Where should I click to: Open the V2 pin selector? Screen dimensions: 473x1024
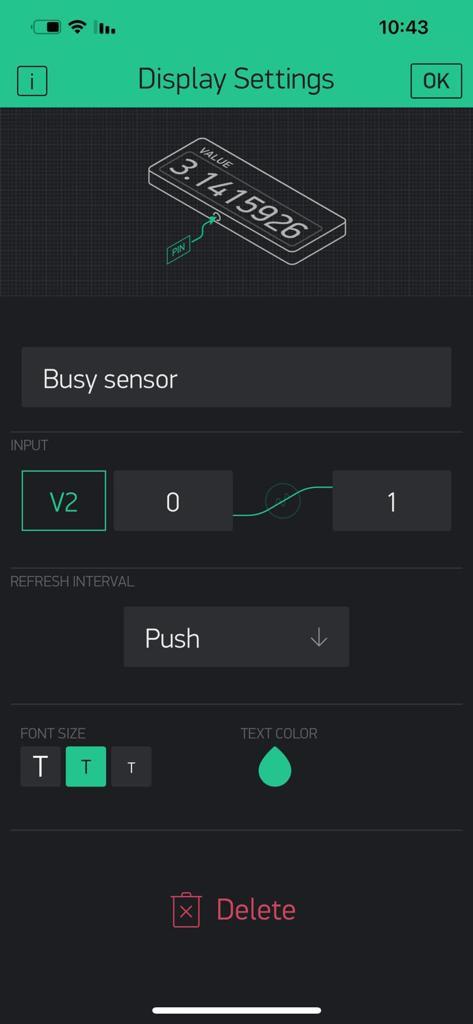point(64,500)
